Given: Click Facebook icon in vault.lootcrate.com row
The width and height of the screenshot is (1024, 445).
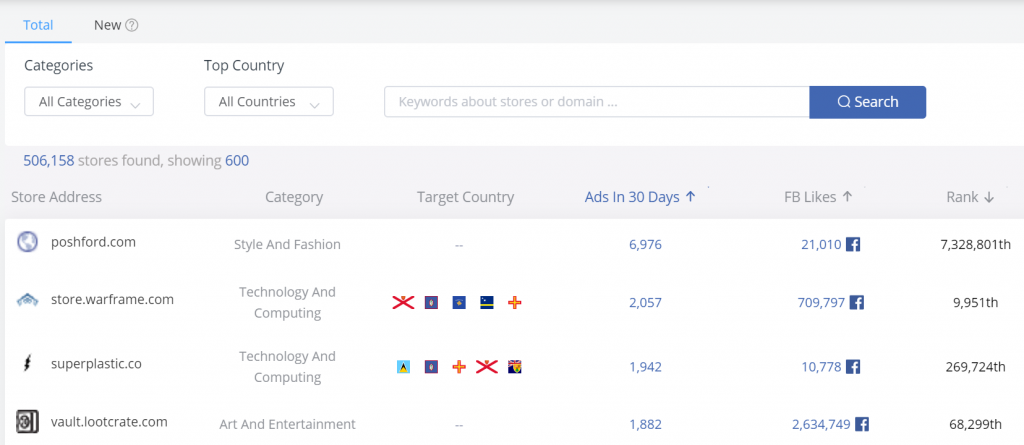Looking at the screenshot, I should [862, 424].
